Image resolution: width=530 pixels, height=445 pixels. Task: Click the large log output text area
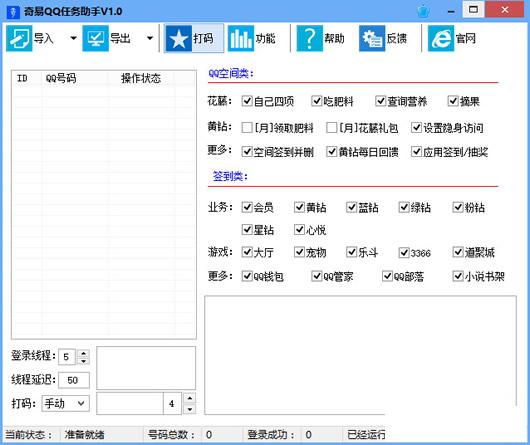tap(360, 355)
